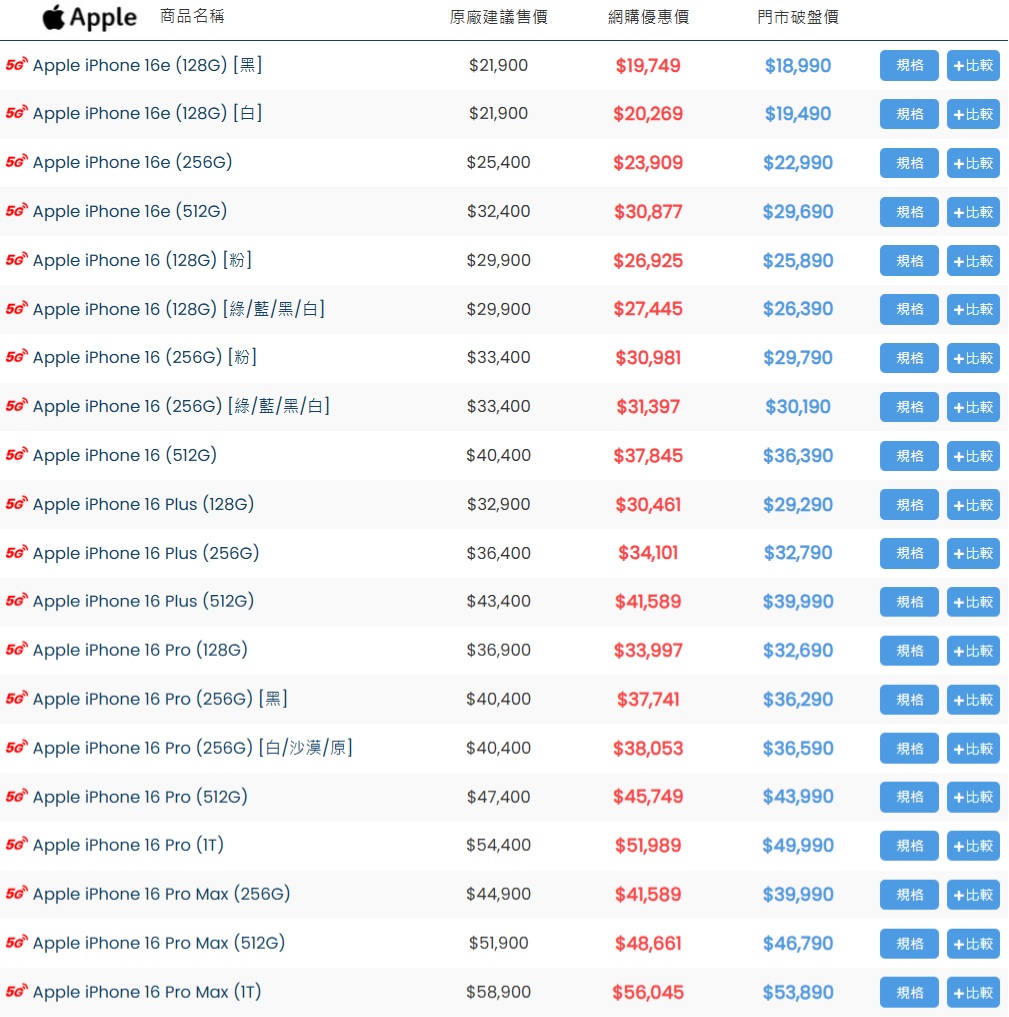
Task: Click the 5G icon beside iPhone 16 Plus (512G)
Action: [16, 601]
